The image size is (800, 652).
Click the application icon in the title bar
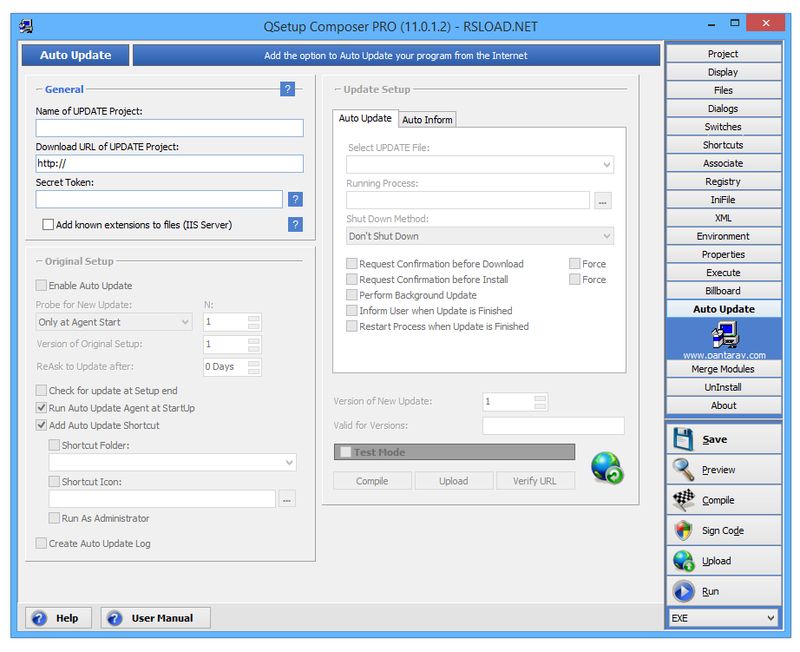26,26
